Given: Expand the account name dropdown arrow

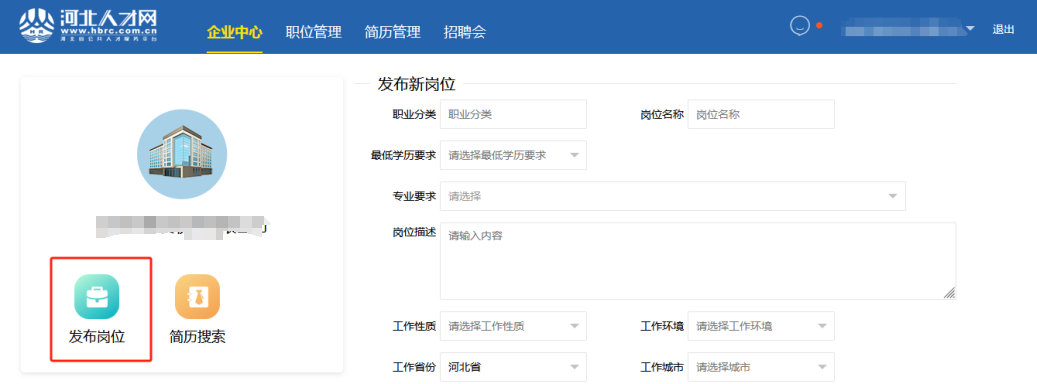Looking at the screenshot, I should pyautogui.click(x=970, y=29).
